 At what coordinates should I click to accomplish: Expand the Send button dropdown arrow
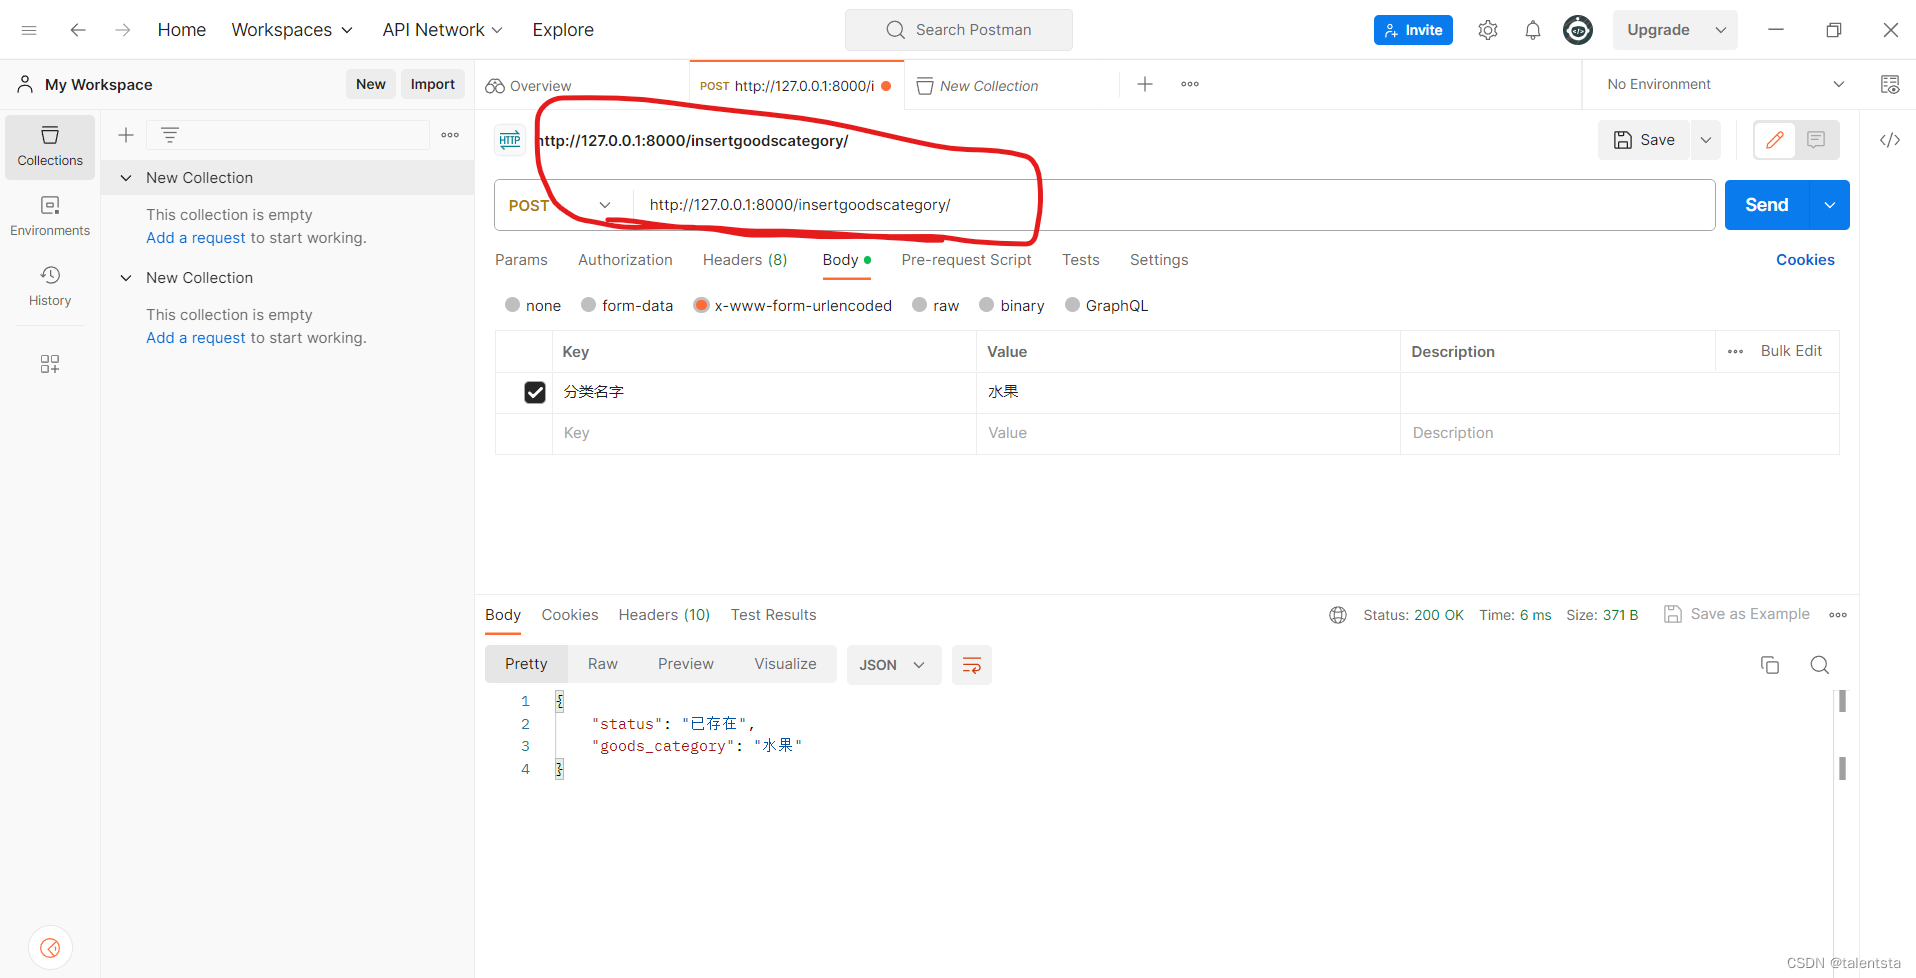[x=1830, y=204]
